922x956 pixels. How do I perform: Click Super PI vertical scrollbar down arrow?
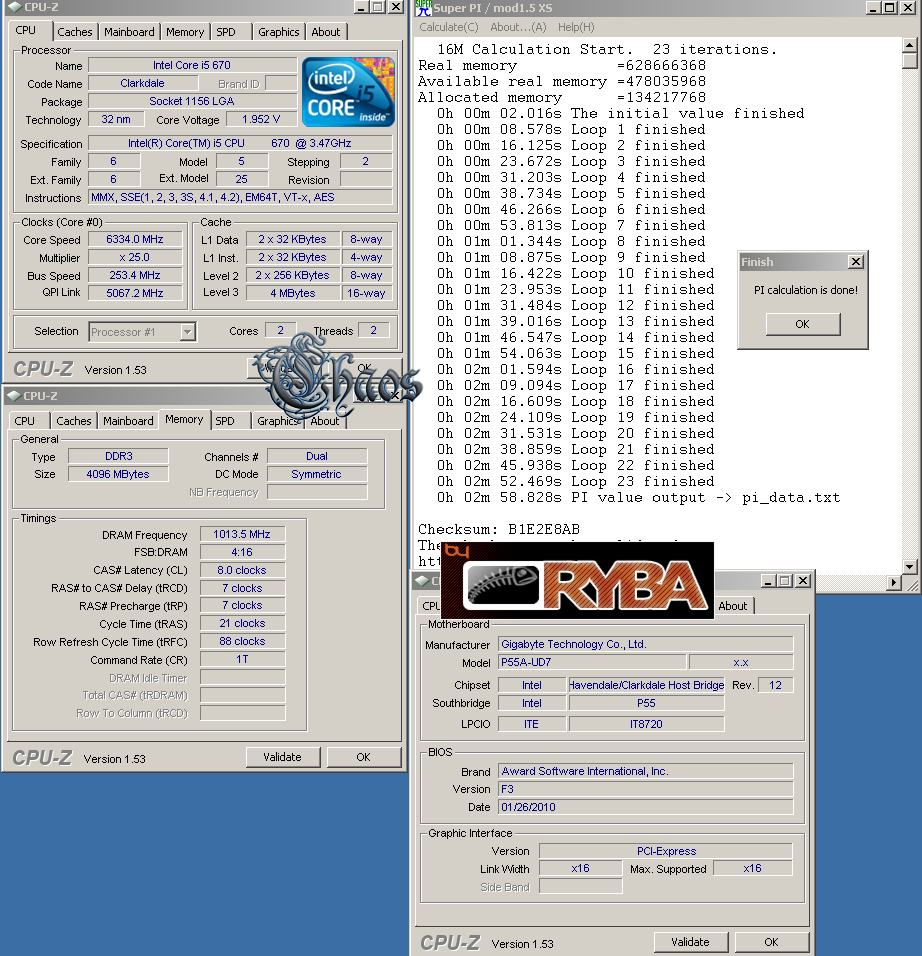click(x=909, y=566)
